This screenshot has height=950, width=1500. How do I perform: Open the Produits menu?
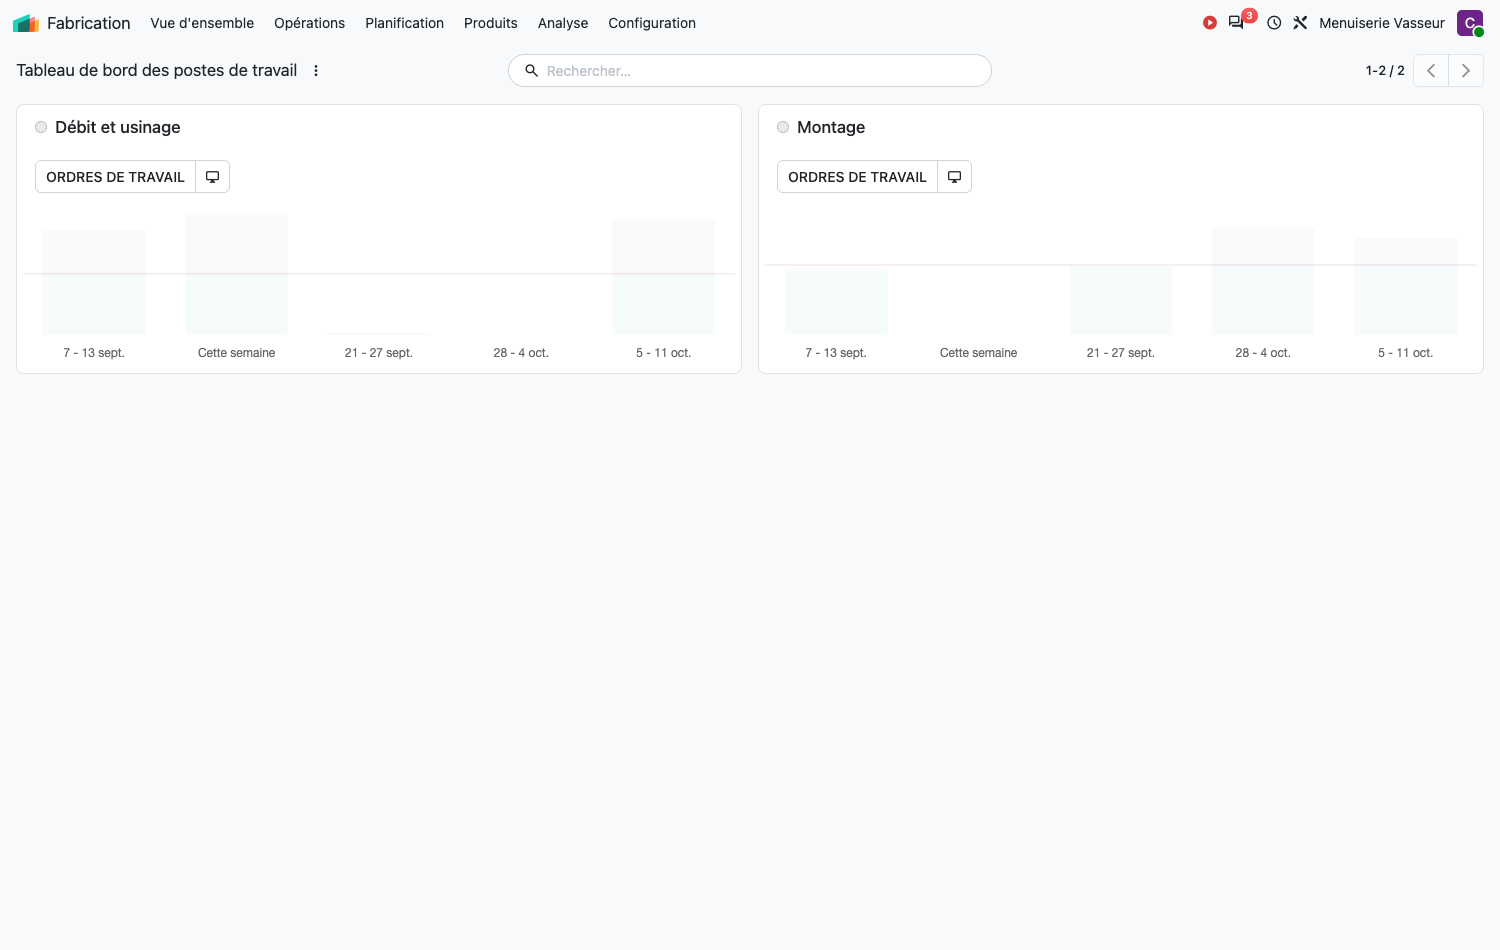click(x=491, y=23)
